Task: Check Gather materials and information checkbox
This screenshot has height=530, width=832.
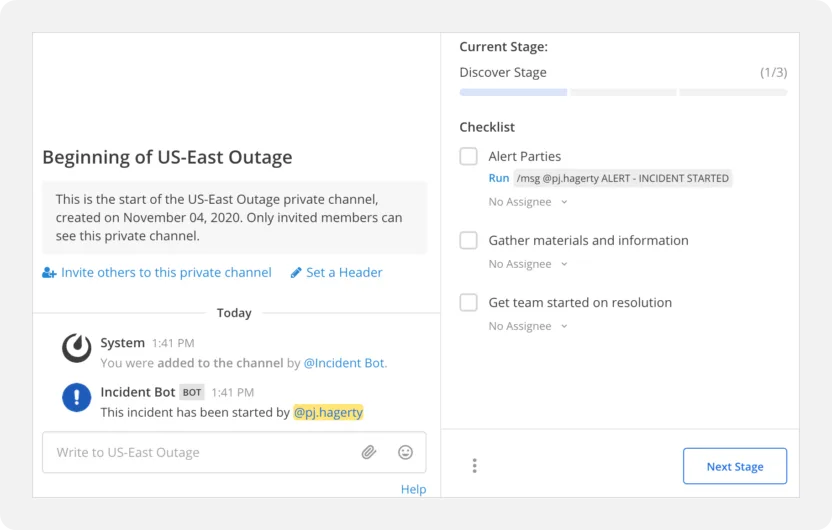Action: click(469, 240)
